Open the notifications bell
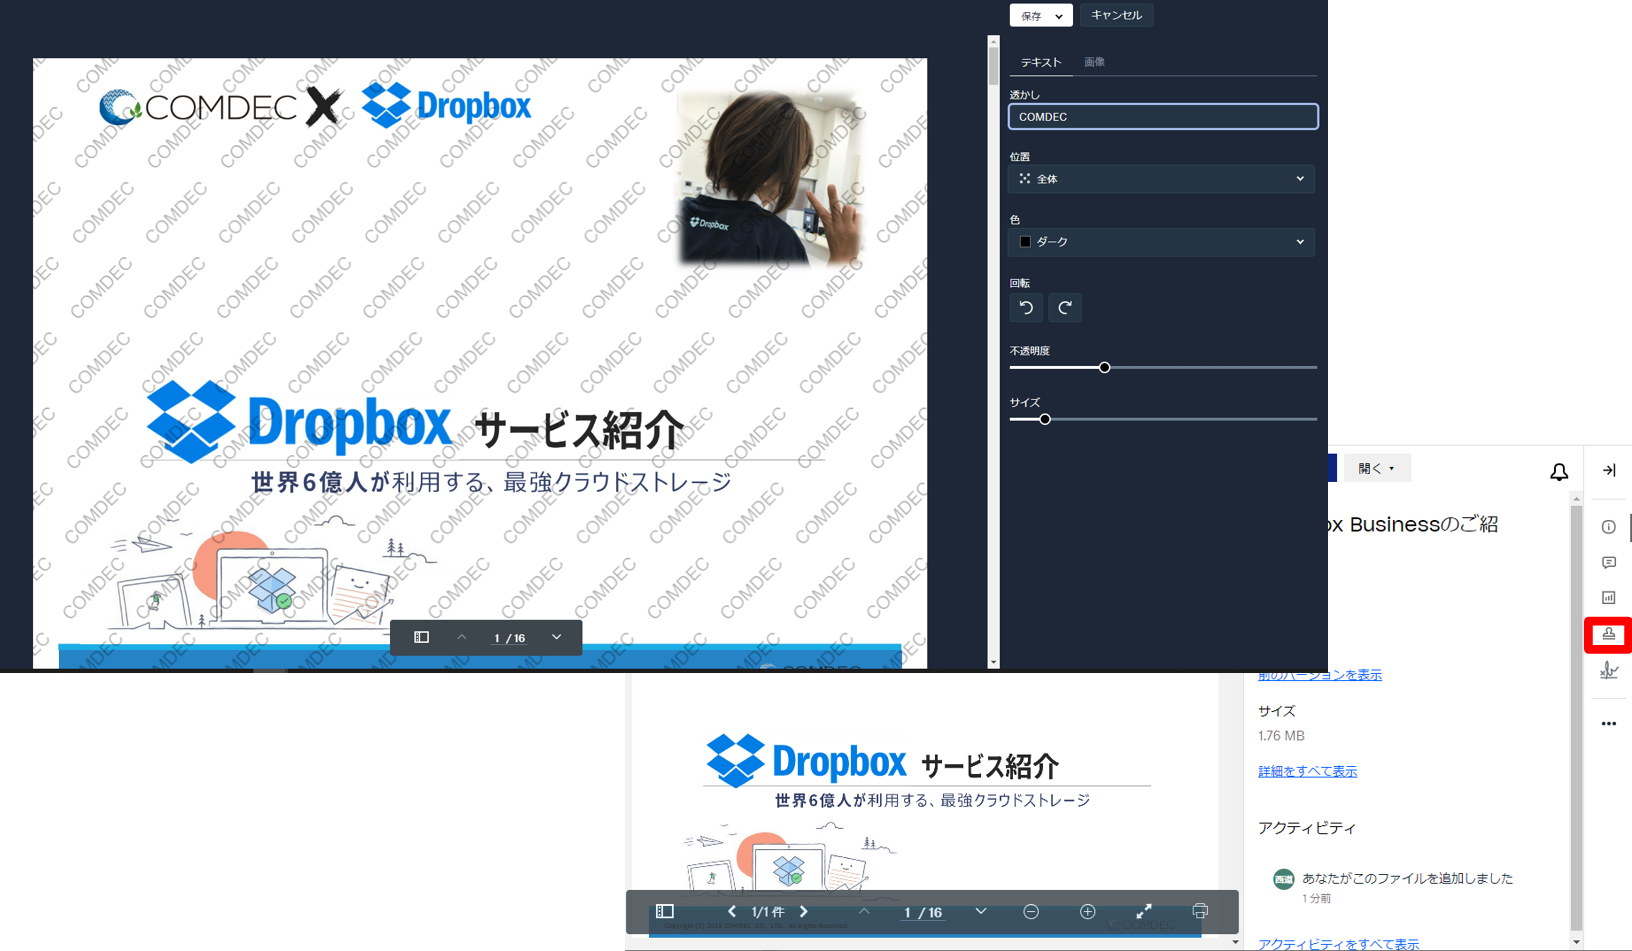Image resolution: width=1632 pixels, height=951 pixels. pyautogui.click(x=1559, y=472)
